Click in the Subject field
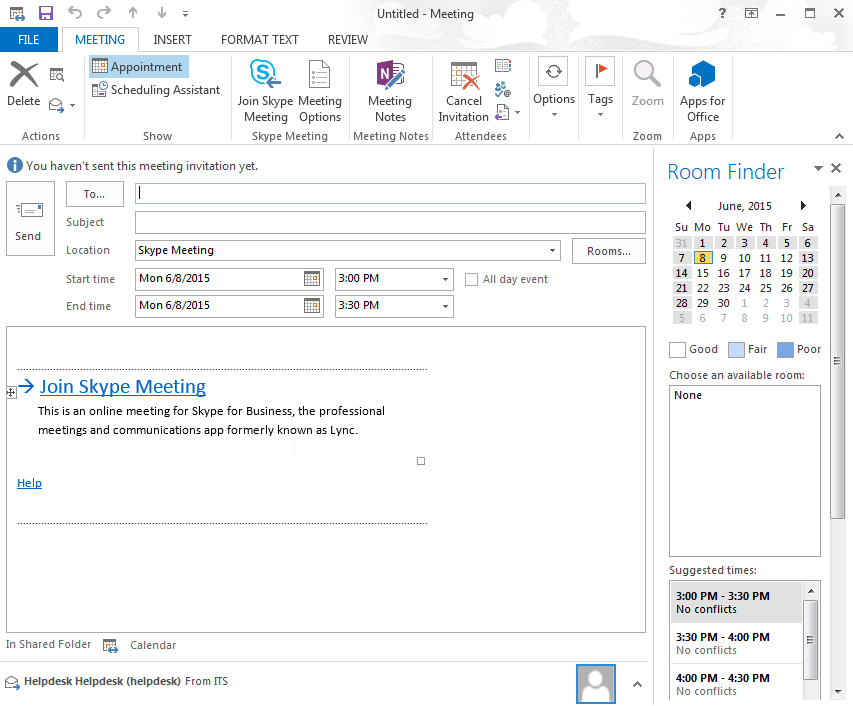 (390, 222)
